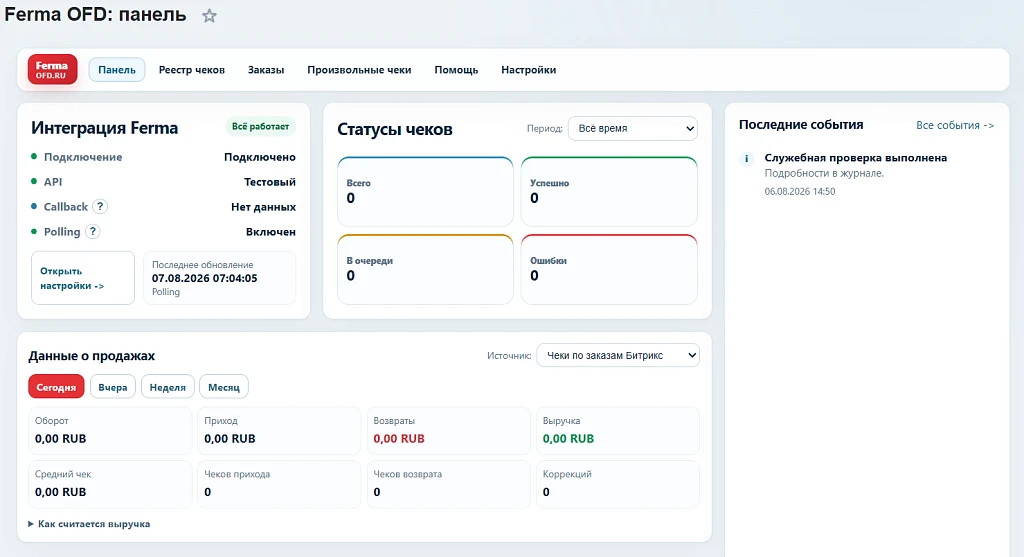The image size is (1024, 557).
Task: Click the 'В очереди' receipts status card
Action: (425, 269)
